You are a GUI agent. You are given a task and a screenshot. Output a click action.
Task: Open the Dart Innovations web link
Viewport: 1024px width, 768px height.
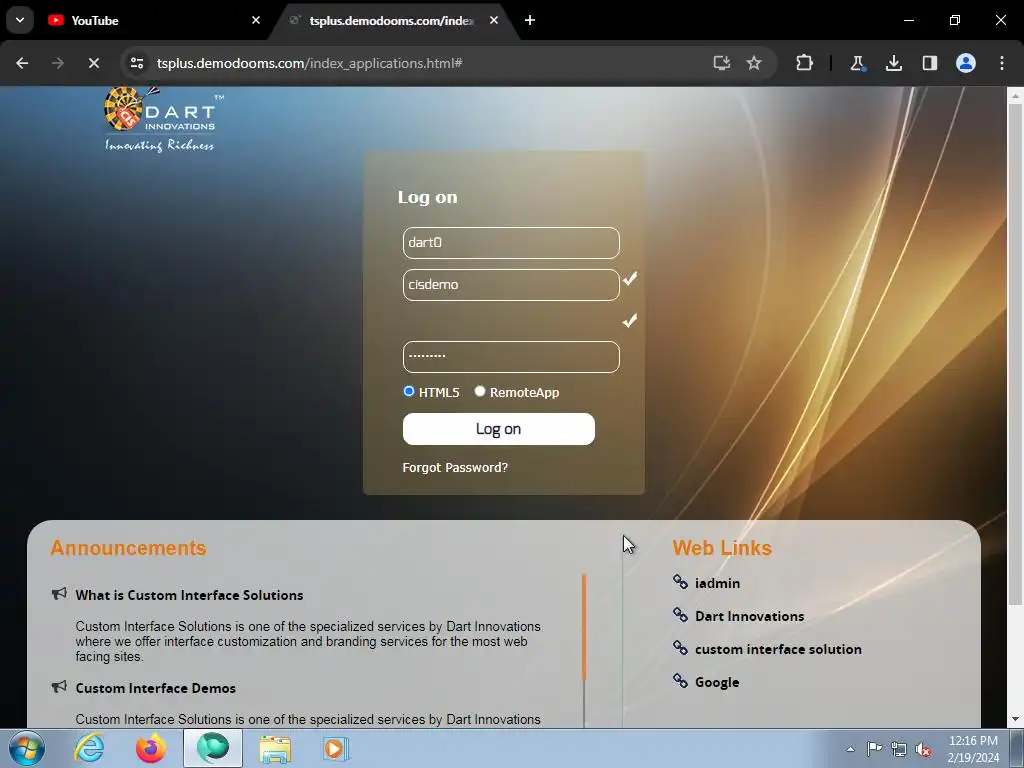click(749, 616)
